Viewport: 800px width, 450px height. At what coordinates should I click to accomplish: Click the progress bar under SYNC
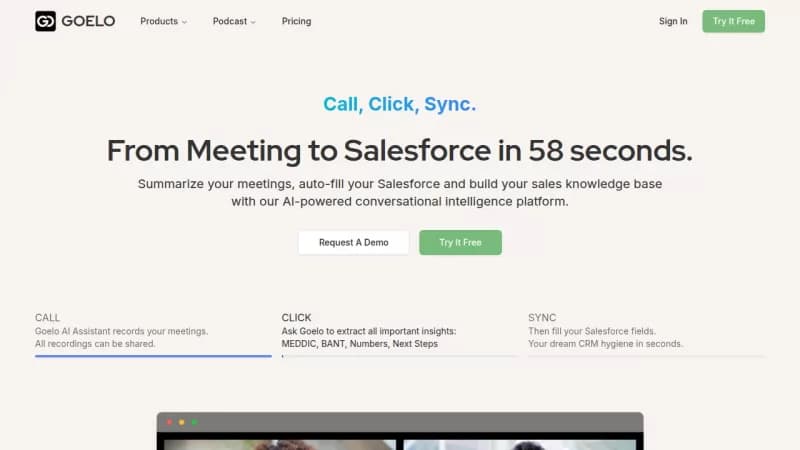646,356
